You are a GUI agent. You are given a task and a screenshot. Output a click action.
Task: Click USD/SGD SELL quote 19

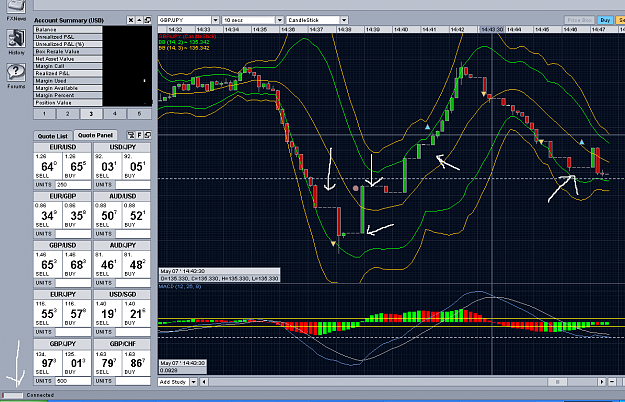point(108,313)
